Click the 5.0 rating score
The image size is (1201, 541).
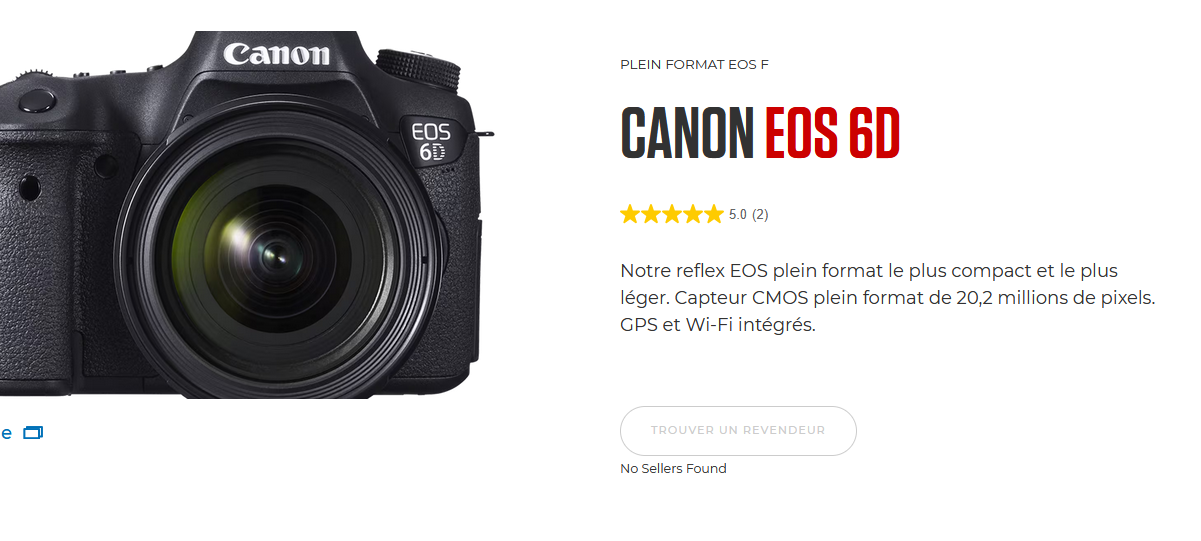coord(738,214)
